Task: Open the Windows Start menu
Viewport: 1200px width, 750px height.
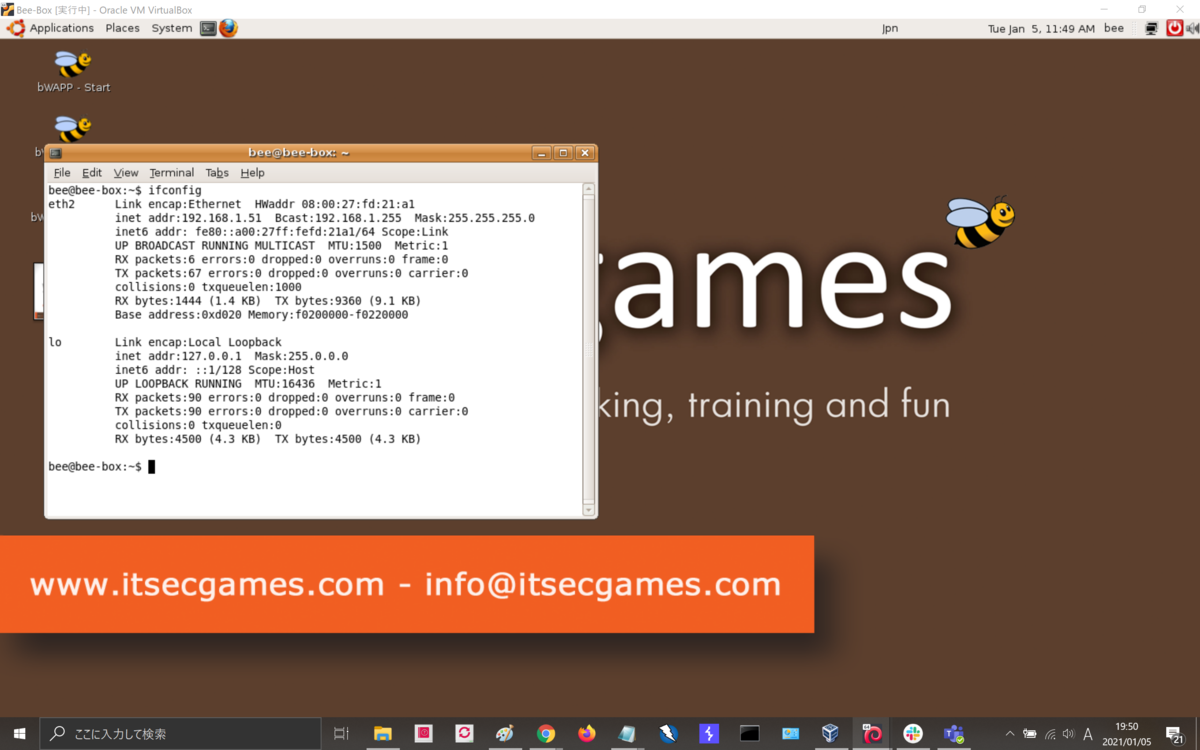Action: 19,733
